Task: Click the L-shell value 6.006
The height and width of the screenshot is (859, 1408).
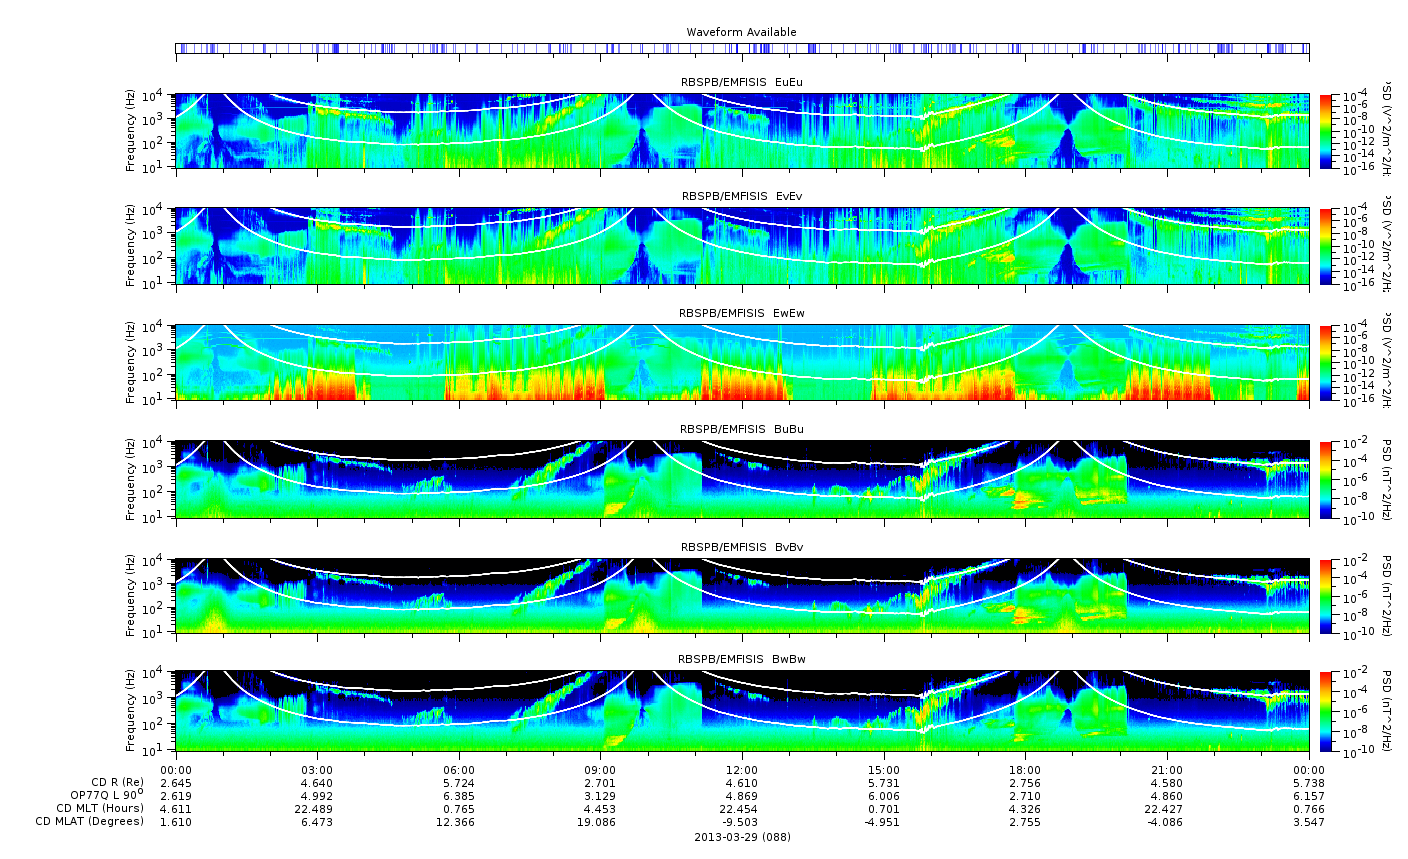Action: coord(884,795)
